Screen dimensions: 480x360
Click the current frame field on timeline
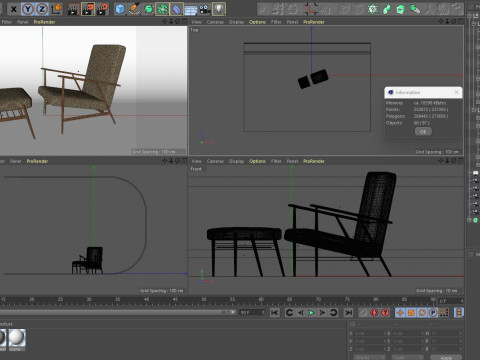pyautogui.click(x=450, y=301)
